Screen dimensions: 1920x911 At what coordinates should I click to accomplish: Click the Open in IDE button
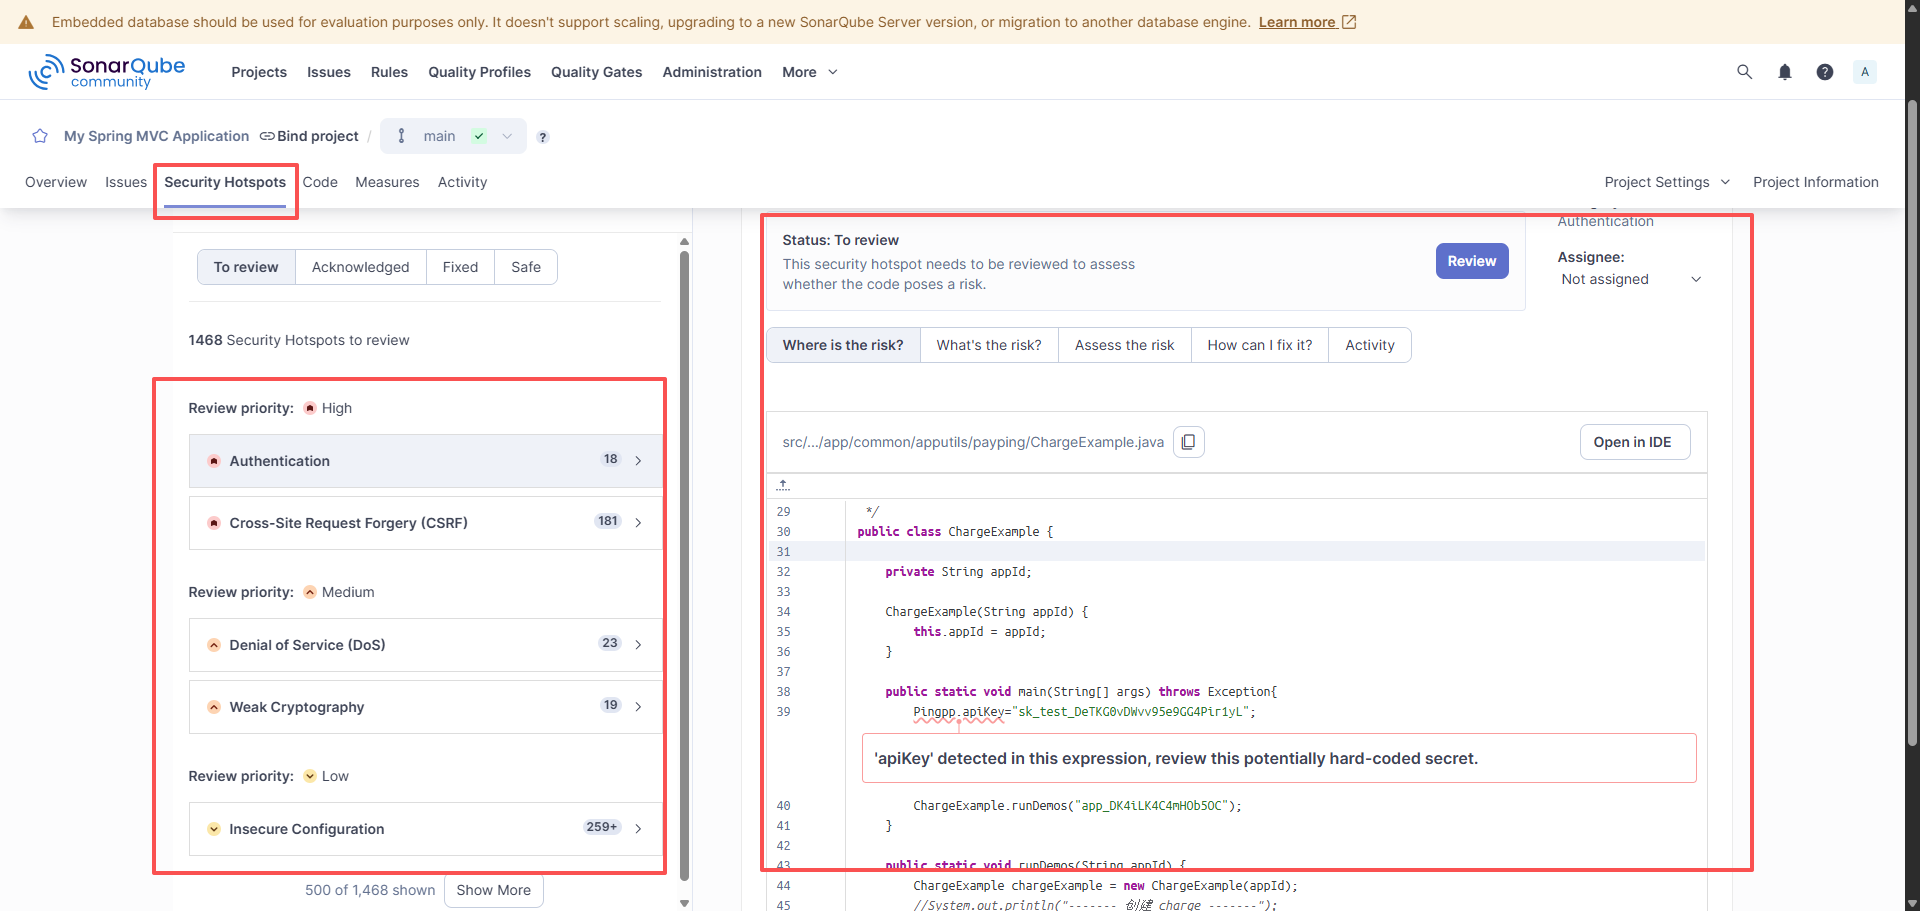1634,441
